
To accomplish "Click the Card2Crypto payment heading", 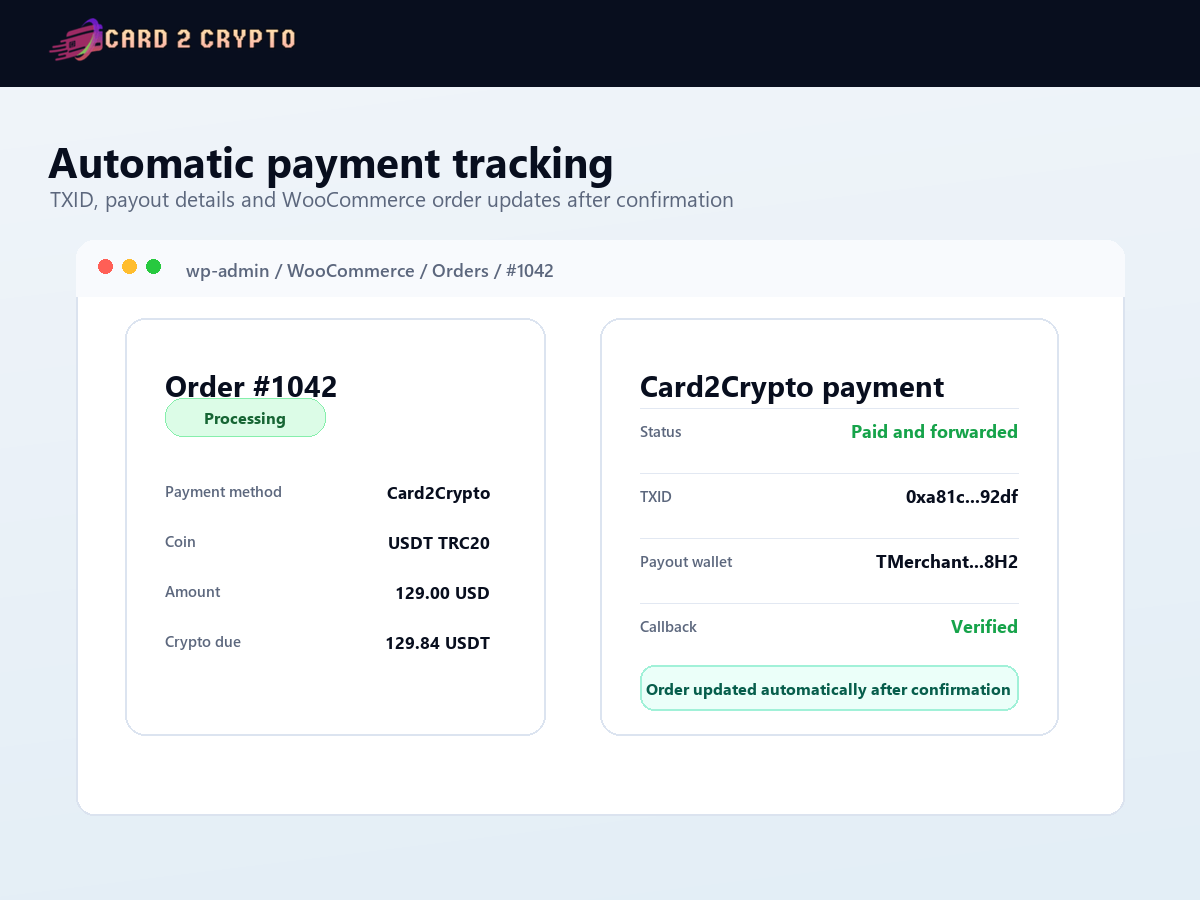I will pos(792,388).
